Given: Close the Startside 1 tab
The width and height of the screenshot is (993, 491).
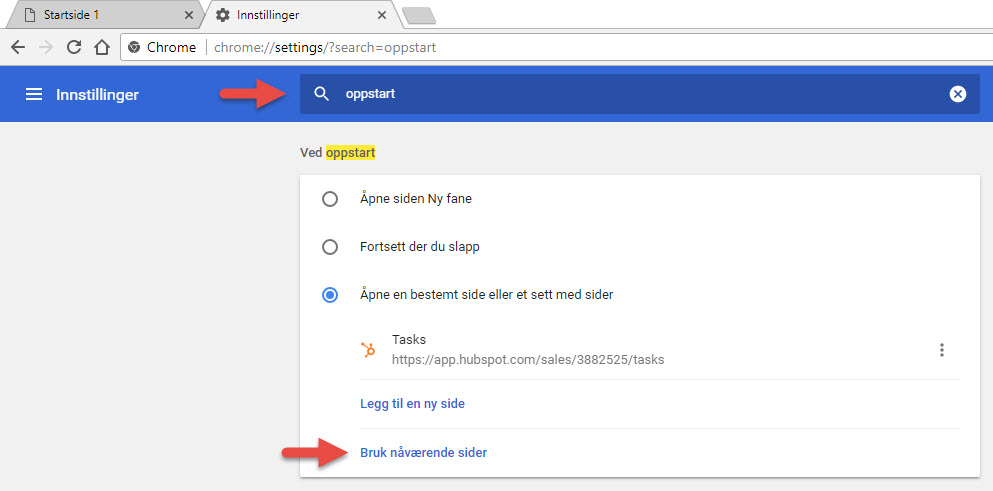Looking at the screenshot, I should [190, 15].
